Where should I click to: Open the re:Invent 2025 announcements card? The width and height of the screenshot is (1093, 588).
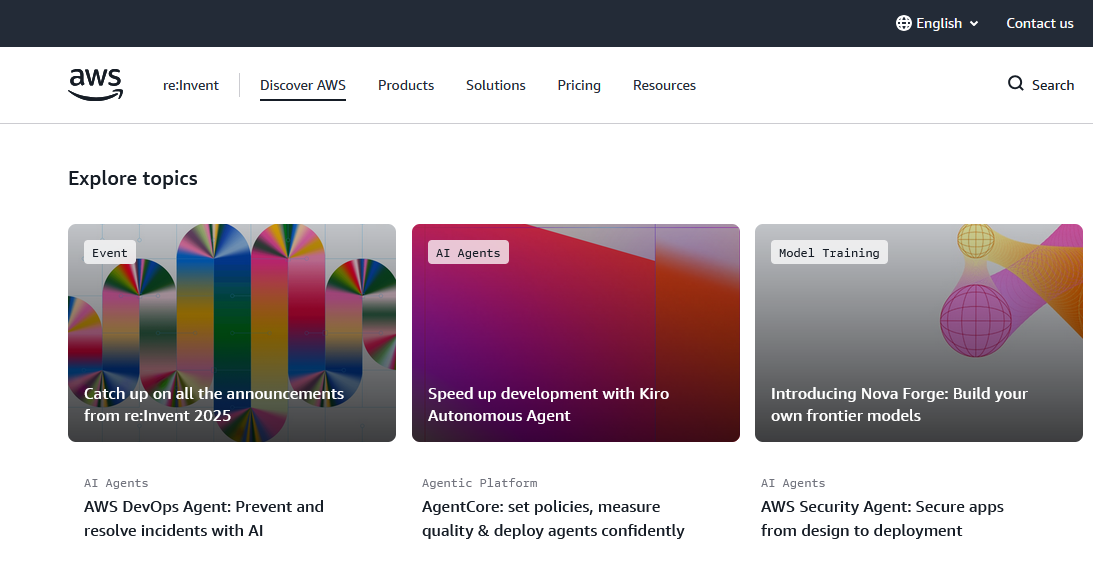click(232, 333)
